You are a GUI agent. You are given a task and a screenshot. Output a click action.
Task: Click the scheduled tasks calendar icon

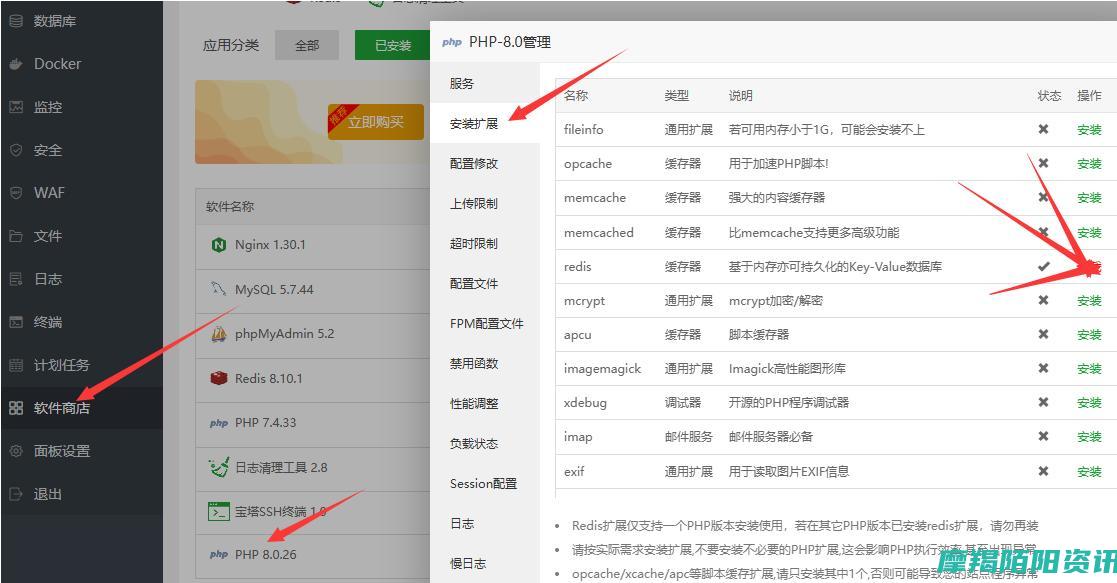(x=16, y=365)
